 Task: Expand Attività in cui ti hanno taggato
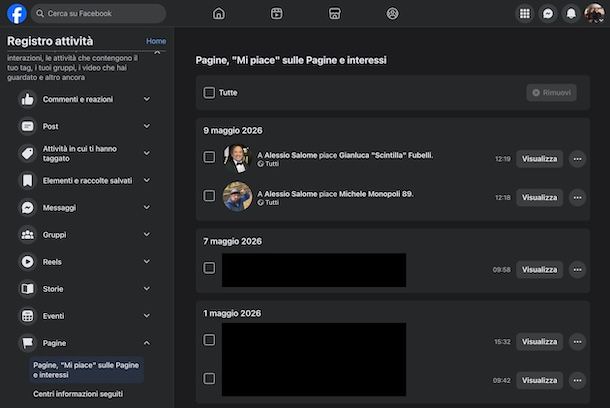pos(147,153)
